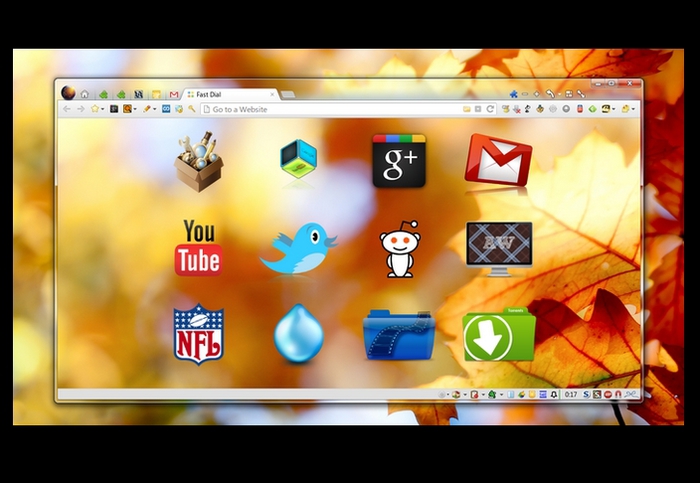Image resolution: width=700 pixels, height=483 pixels.
Task: Open the dark Yankees-logo pinned tab
Action: pyautogui.click(x=138, y=94)
